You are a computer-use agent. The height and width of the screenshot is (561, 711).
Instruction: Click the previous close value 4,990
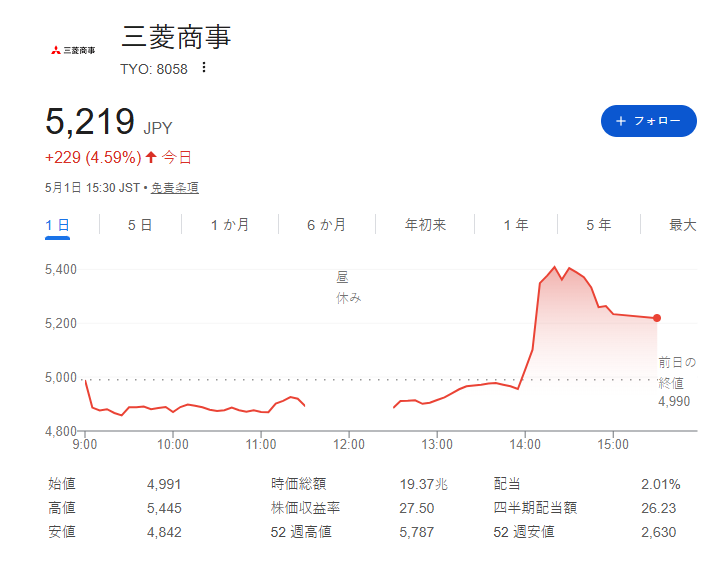(x=674, y=401)
